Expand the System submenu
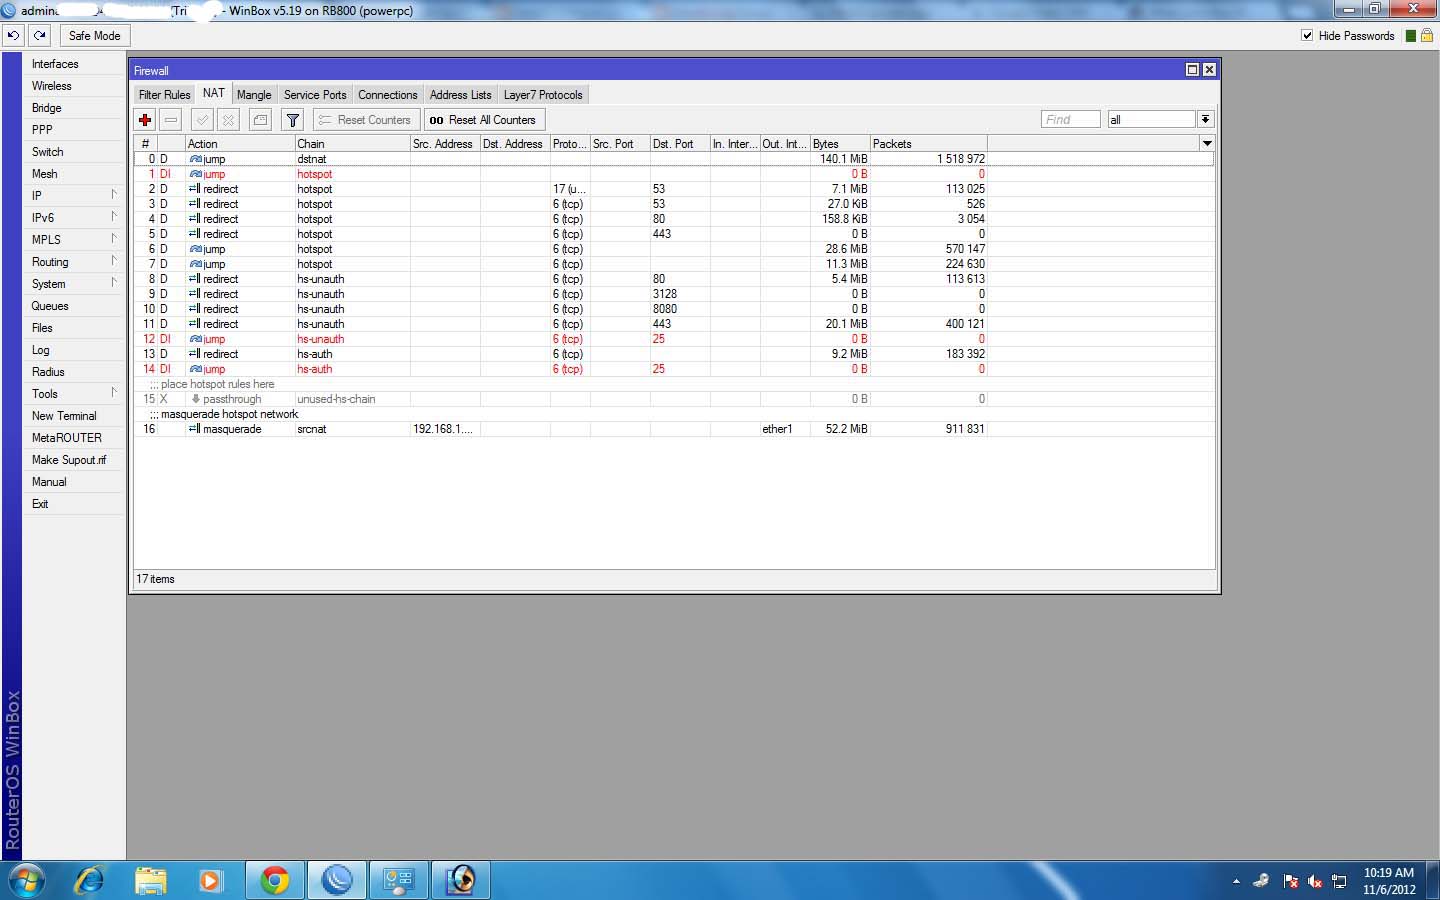1440x900 pixels. 74,284
